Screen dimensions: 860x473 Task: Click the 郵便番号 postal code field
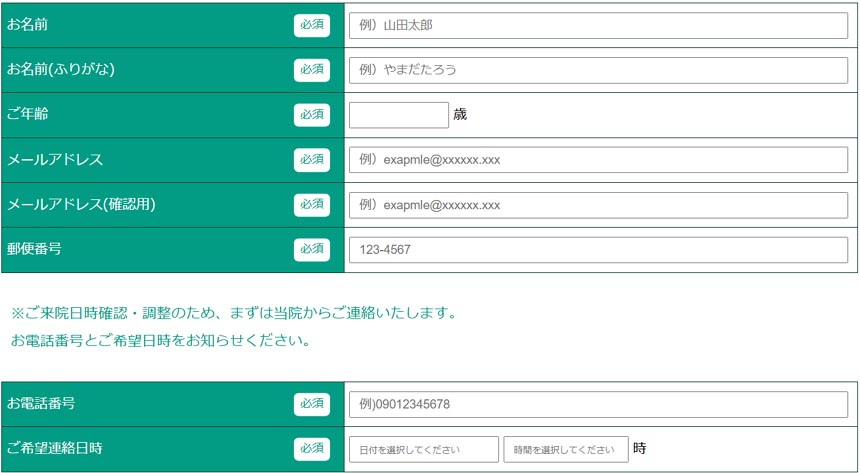pyautogui.click(x=598, y=250)
